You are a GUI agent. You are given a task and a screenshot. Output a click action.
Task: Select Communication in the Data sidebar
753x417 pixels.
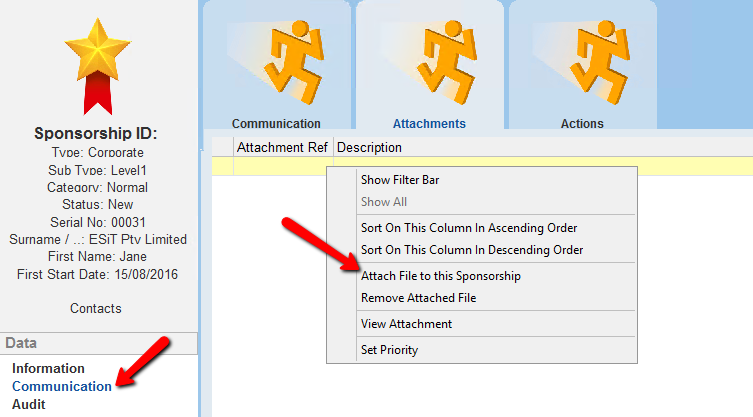click(x=62, y=386)
